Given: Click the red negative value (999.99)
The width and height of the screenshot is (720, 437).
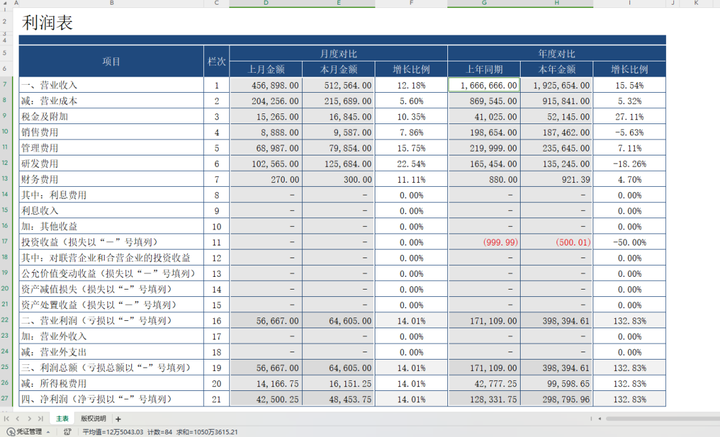Looking at the screenshot, I should point(484,242).
